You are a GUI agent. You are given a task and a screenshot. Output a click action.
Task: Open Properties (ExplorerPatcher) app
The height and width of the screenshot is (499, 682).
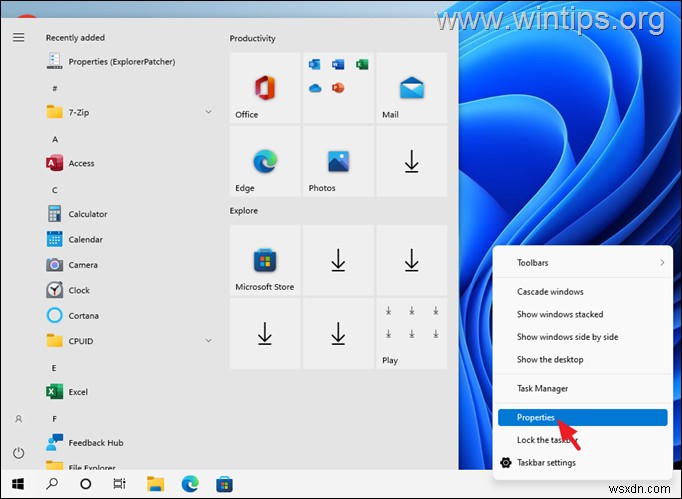click(110, 62)
